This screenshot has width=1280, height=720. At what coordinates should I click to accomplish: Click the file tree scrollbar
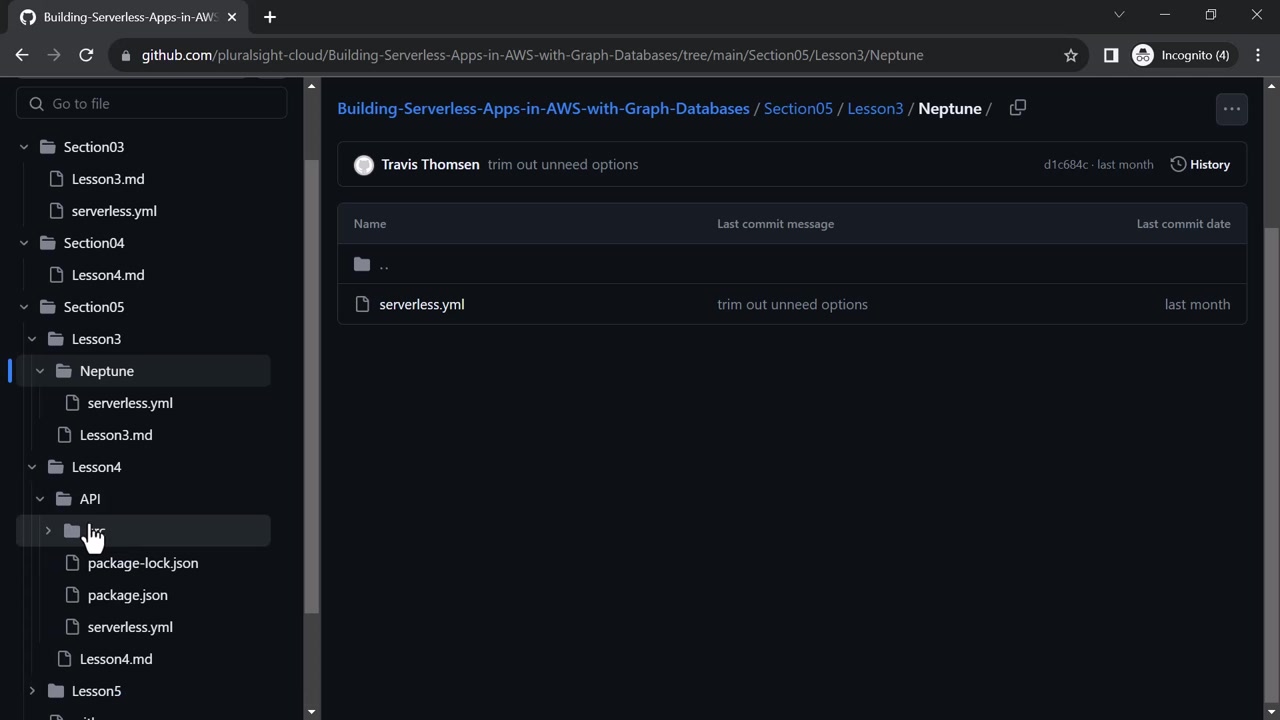click(x=312, y=385)
